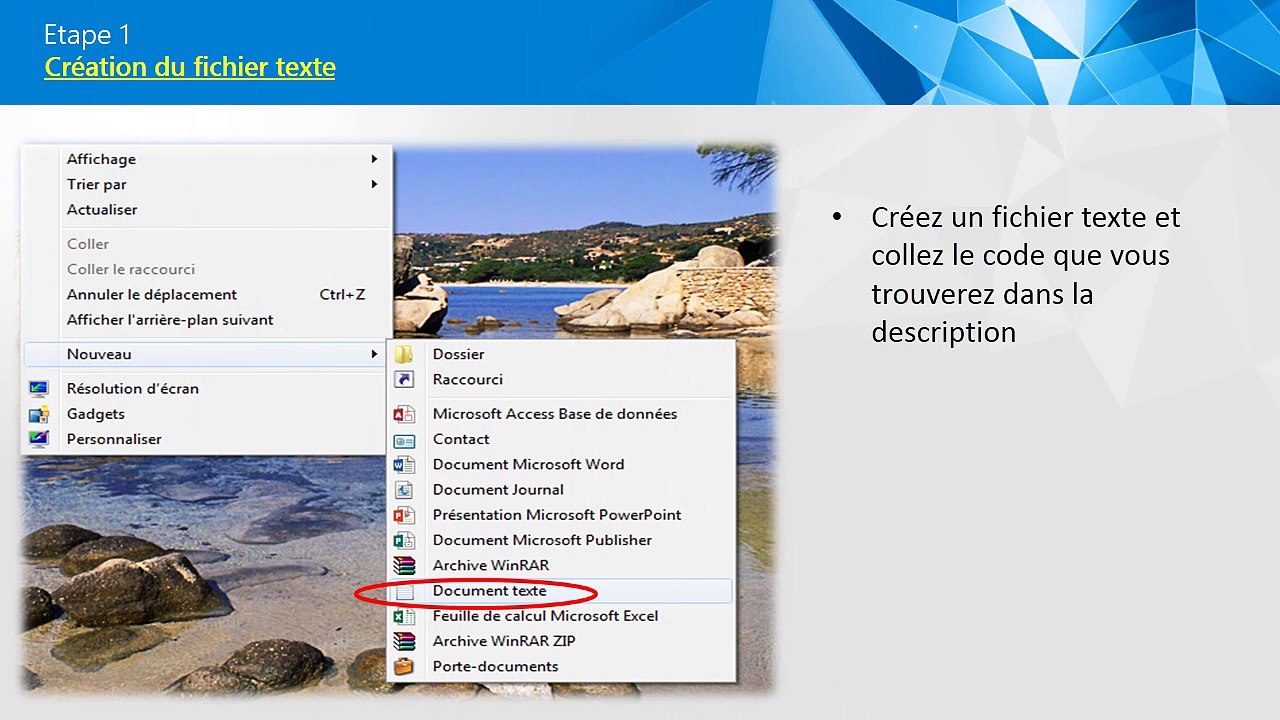Viewport: 1280px width, 720px height.
Task: Open the Trier par menu entry
Action: click(206, 184)
